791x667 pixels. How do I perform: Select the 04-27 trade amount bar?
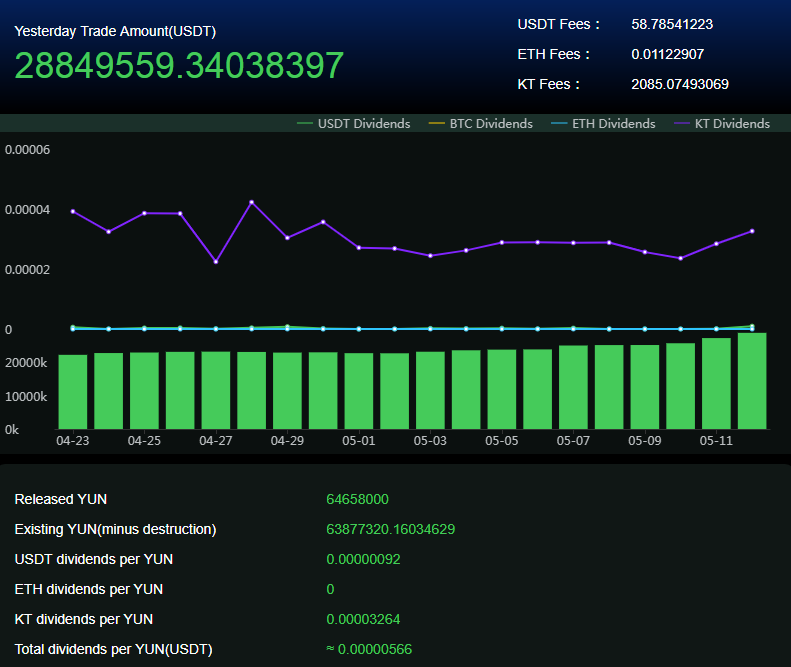click(216, 391)
